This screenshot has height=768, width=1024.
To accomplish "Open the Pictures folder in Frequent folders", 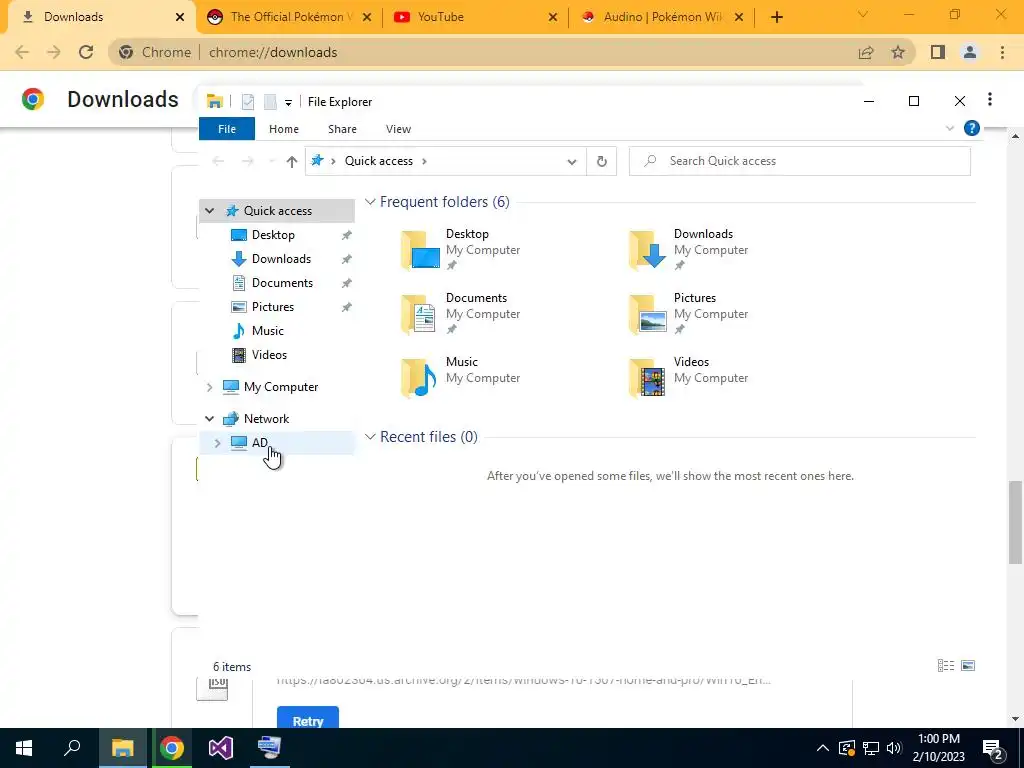I will coord(689,313).
